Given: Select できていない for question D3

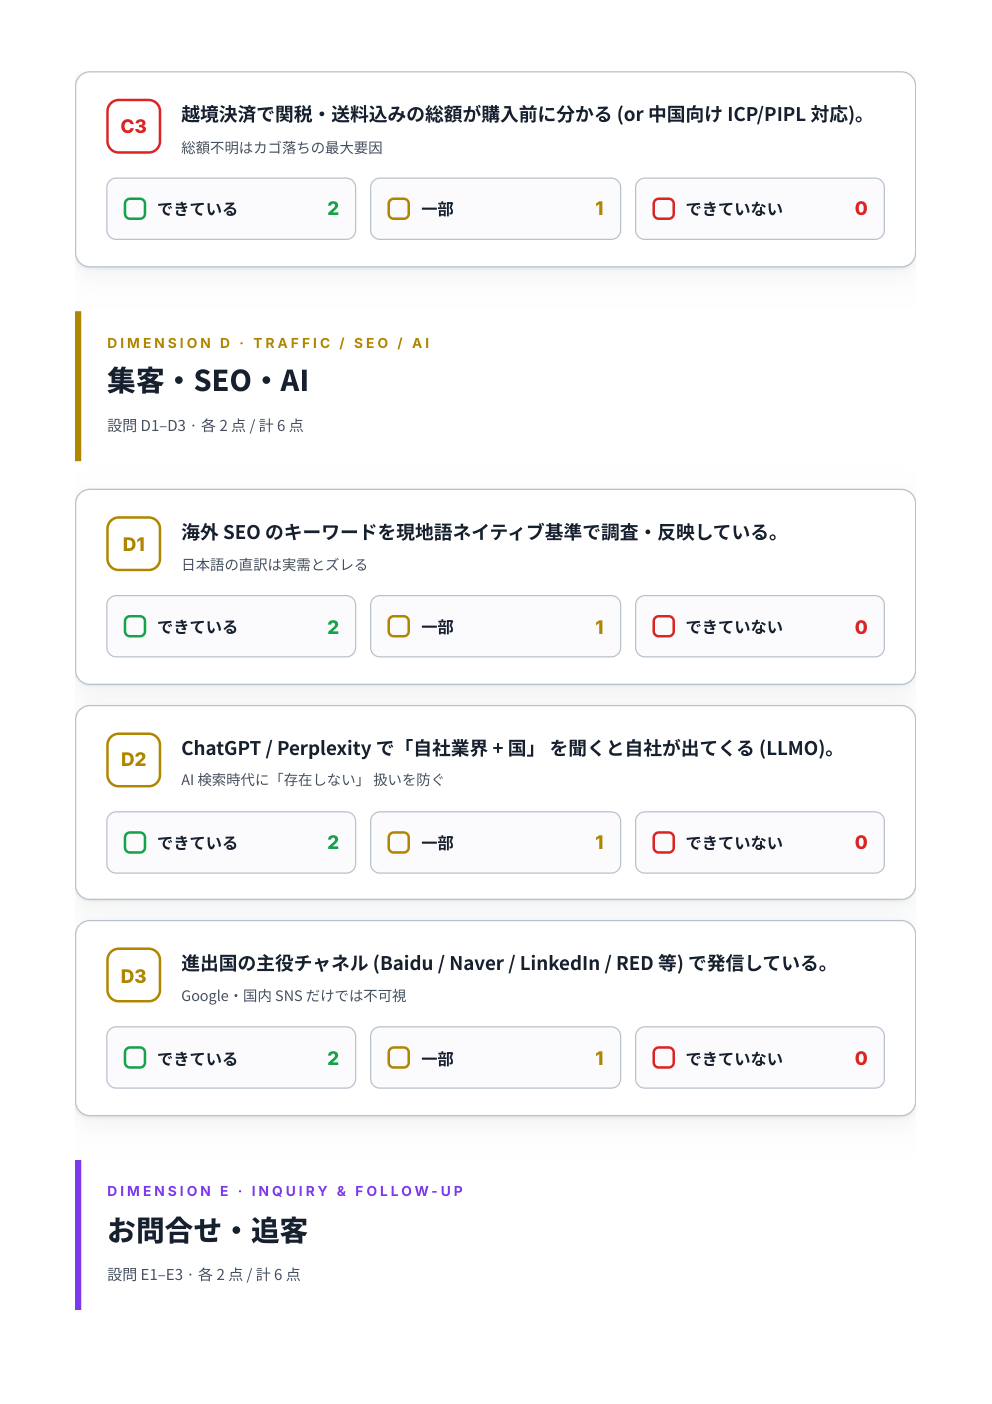Looking at the screenshot, I should click(x=760, y=1058).
